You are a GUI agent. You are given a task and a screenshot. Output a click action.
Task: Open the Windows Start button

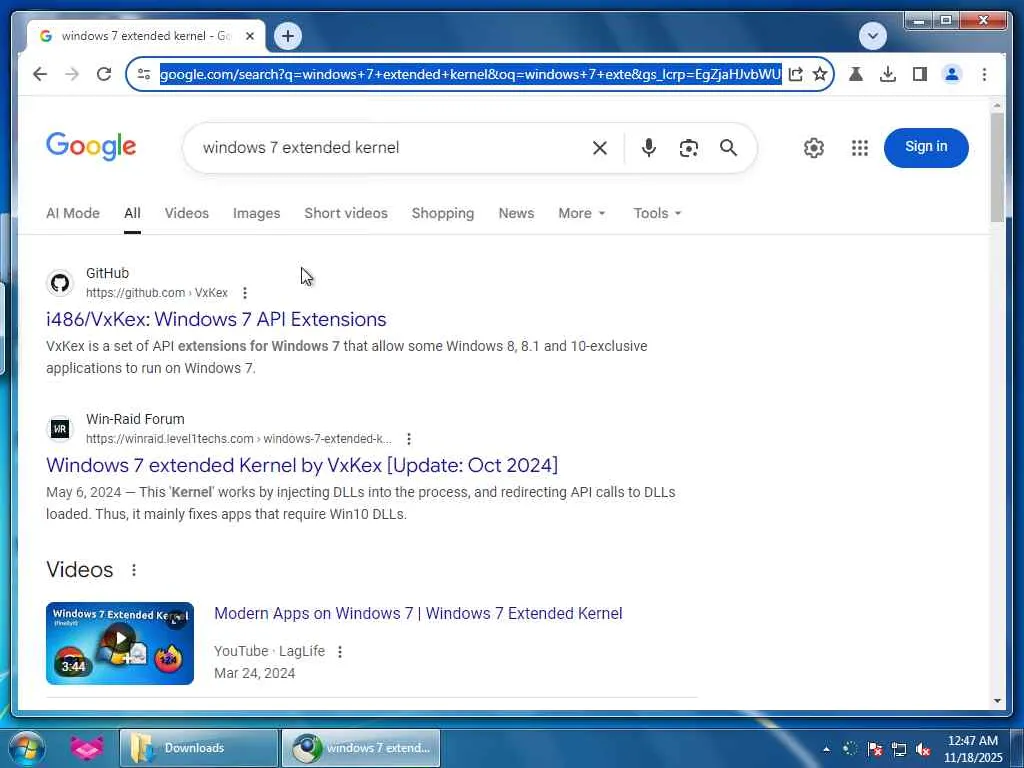click(x=27, y=748)
